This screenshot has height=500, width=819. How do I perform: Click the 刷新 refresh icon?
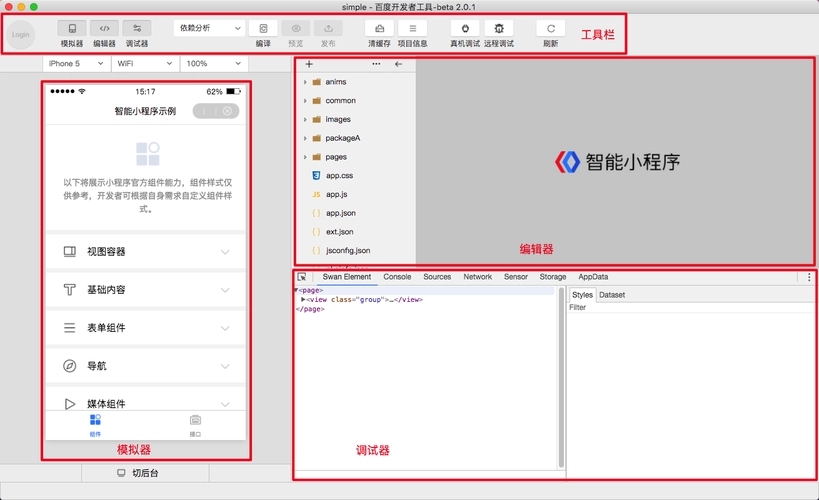[x=550, y=29]
